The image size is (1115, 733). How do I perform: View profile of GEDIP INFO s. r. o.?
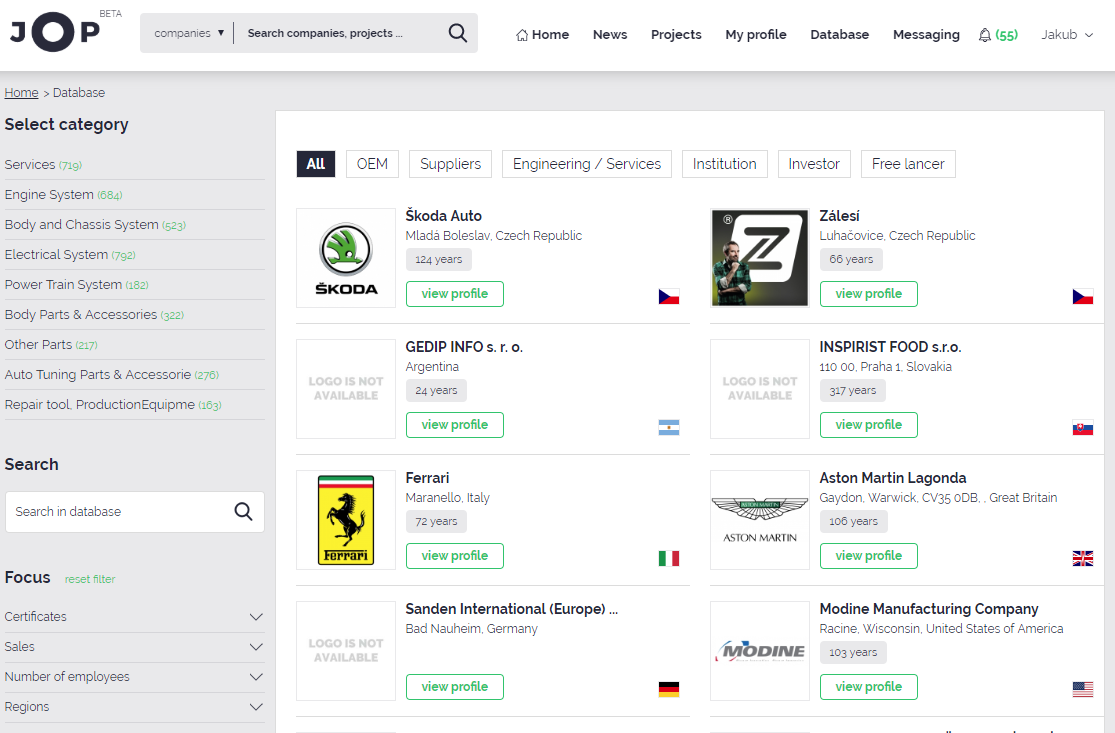click(x=454, y=424)
